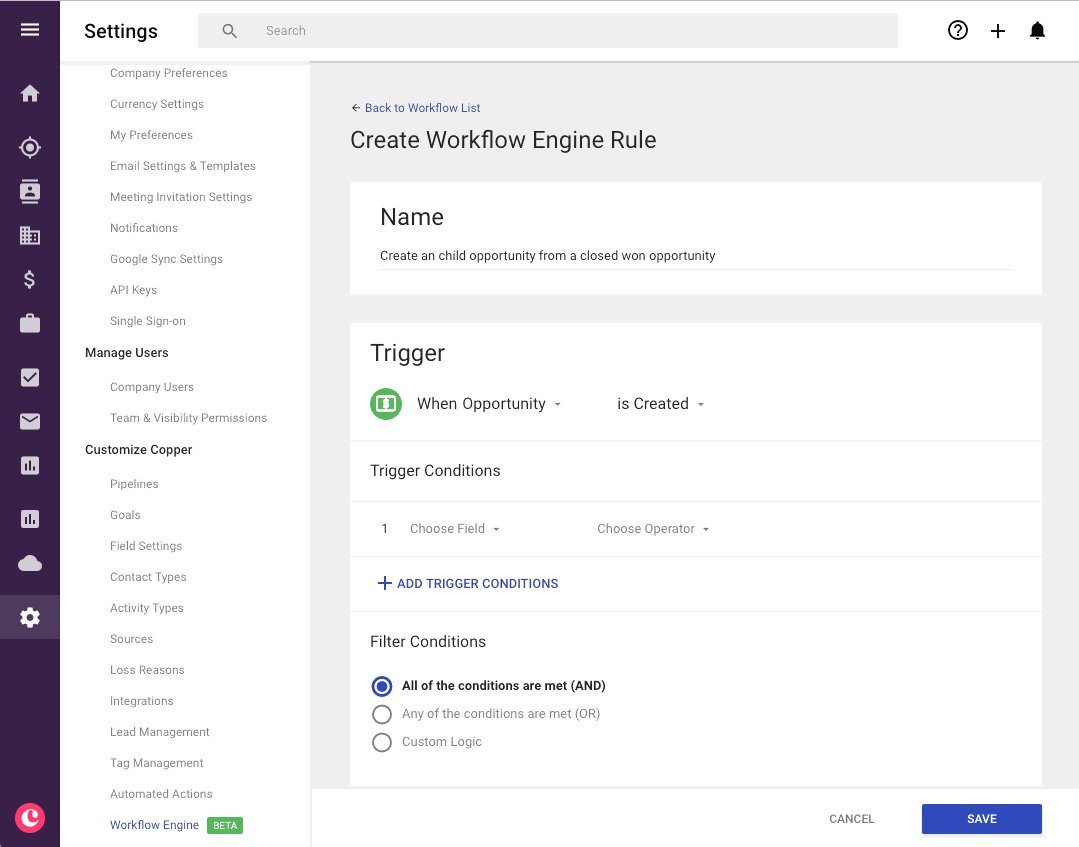Open Company Preferences settings
1079x847 pixels.
click(169, 73)
